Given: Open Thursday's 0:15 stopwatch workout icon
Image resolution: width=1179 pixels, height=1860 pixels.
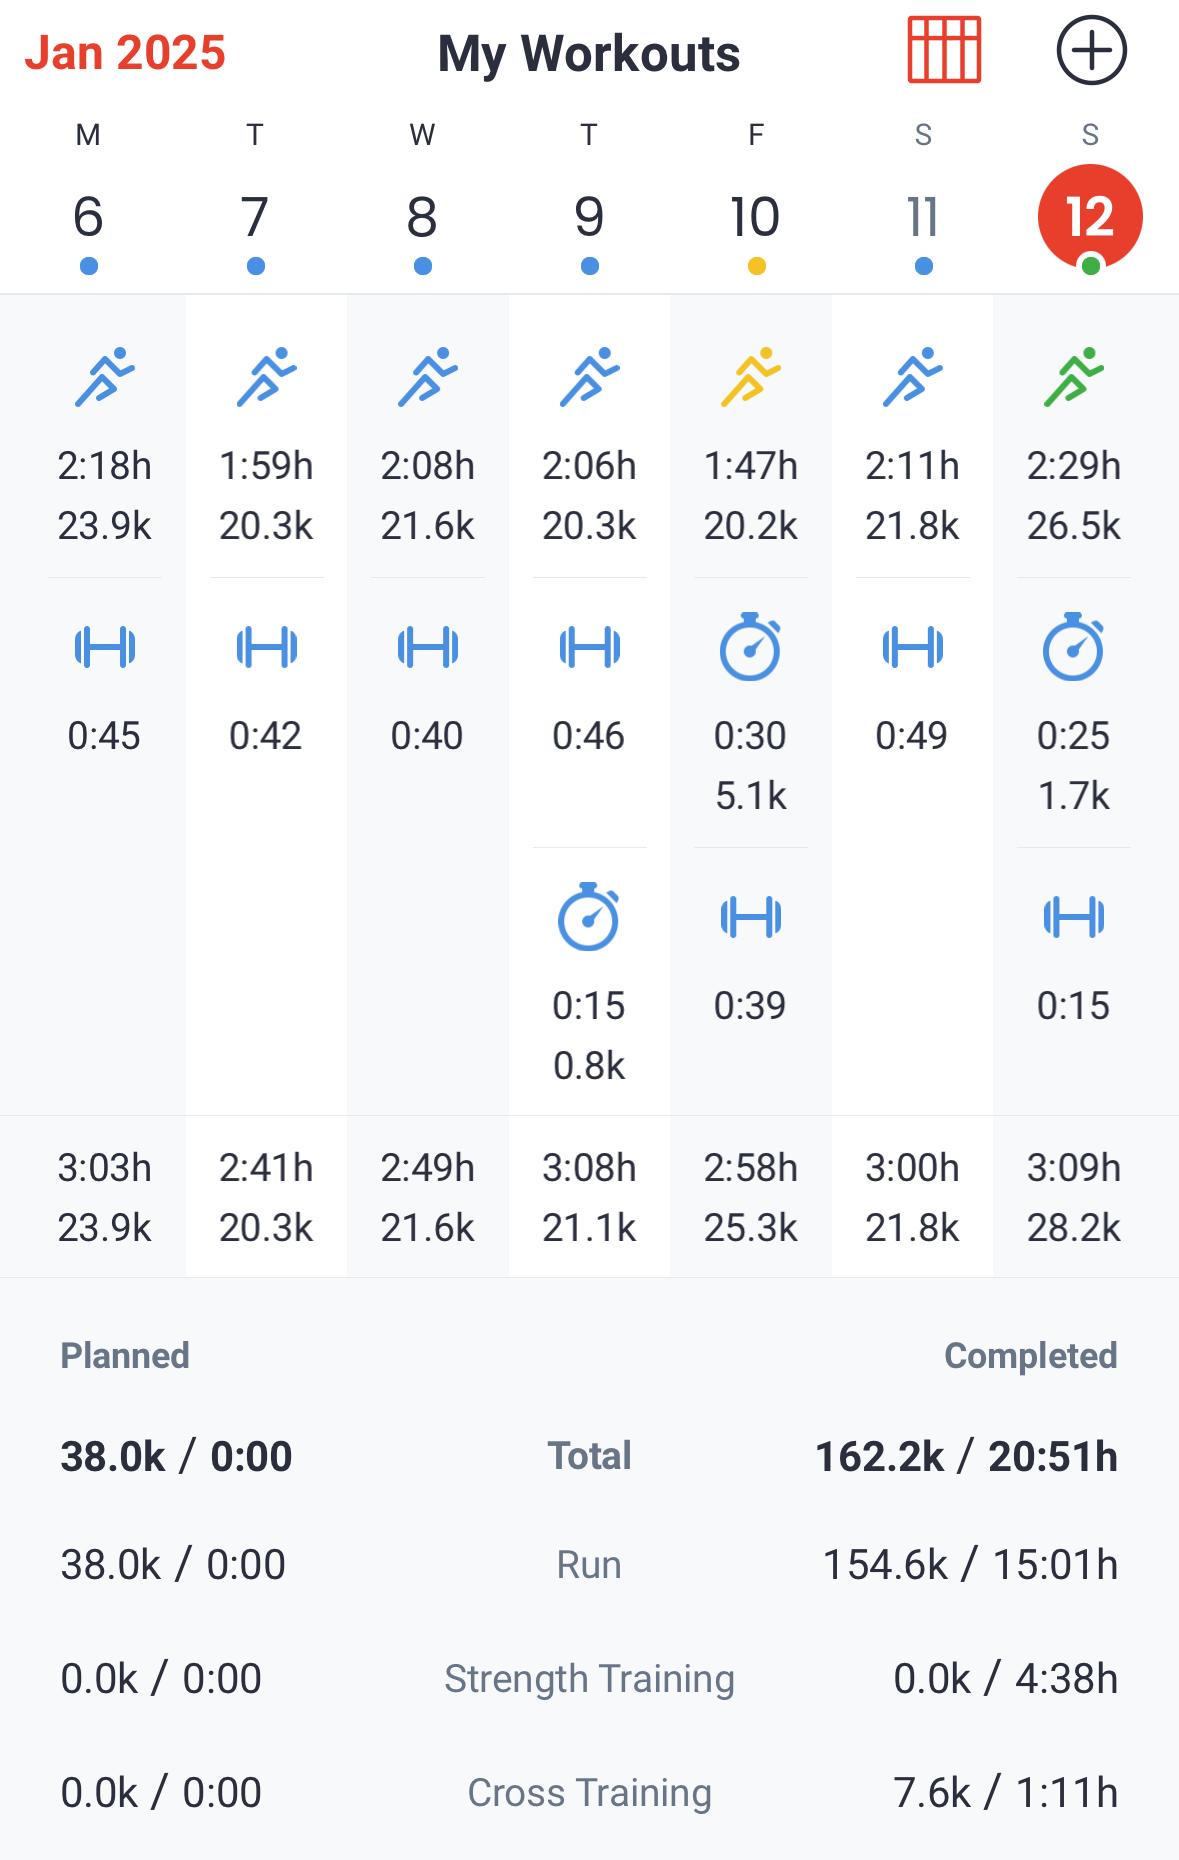Looking at the screenshot, I should point(589,916).
